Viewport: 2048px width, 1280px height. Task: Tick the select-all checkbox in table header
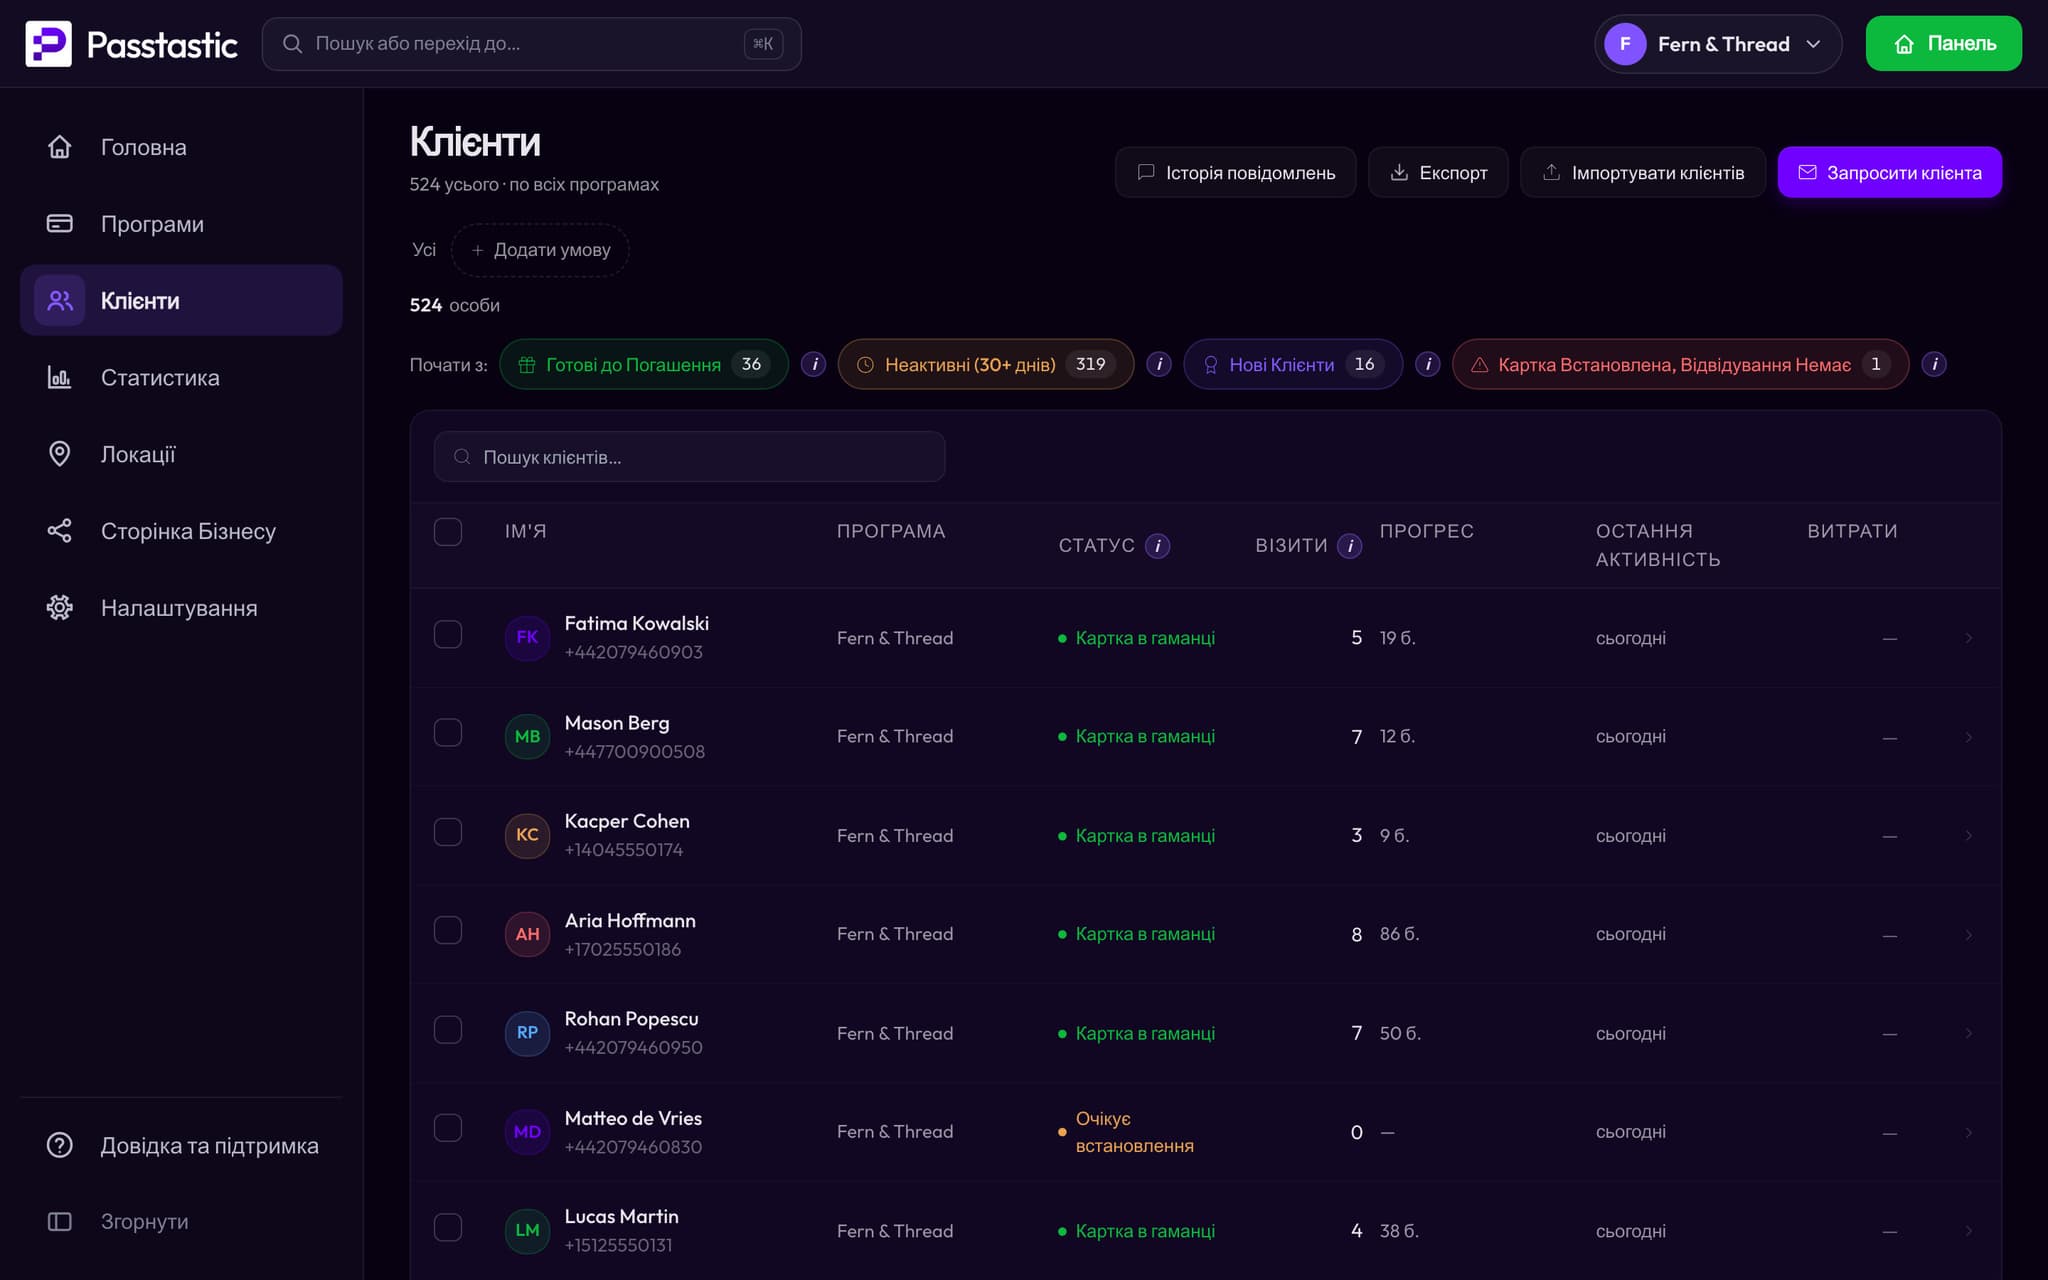[448, 532]
